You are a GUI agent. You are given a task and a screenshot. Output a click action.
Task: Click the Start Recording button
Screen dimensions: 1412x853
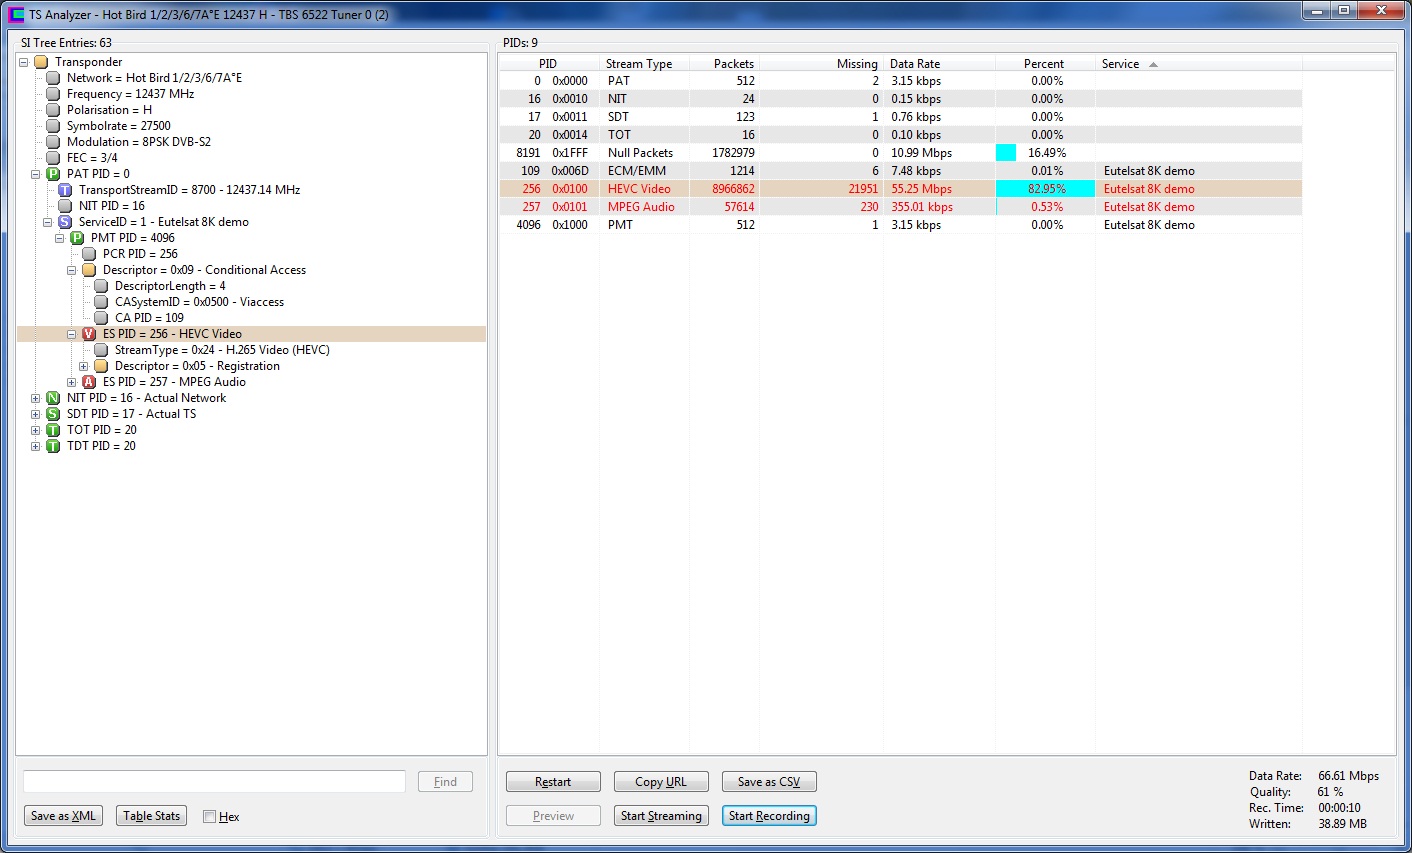[769, 816]
